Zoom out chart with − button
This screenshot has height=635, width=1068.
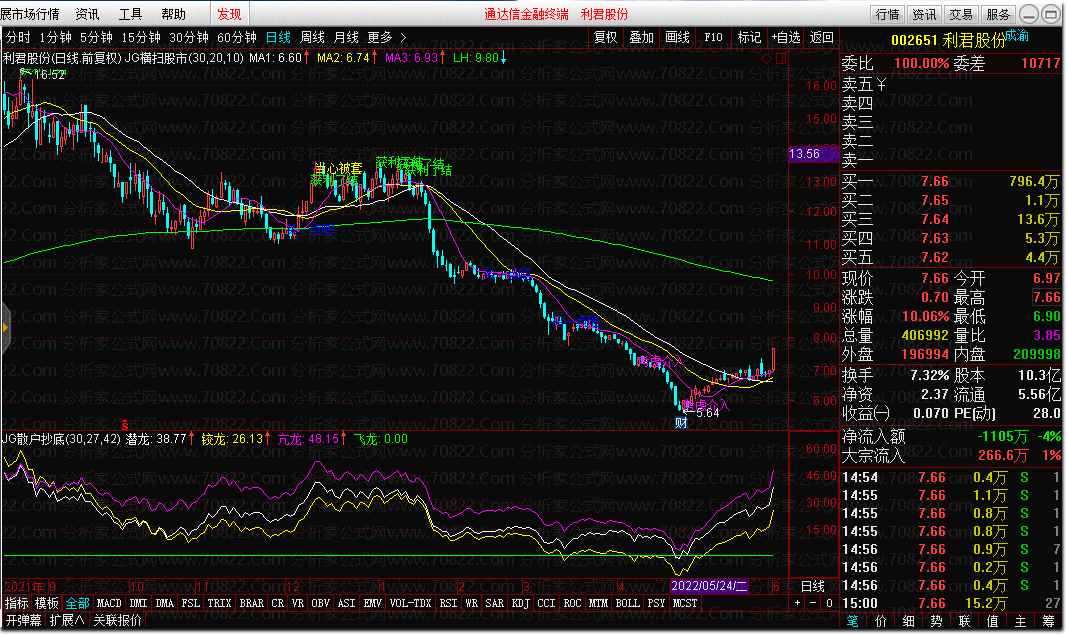point(813,603)
